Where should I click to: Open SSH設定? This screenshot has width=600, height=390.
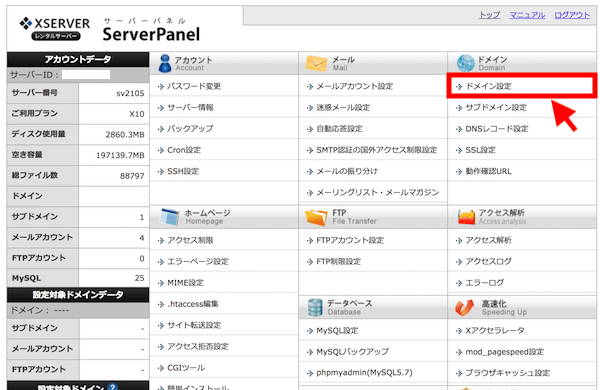click(183, 171)
